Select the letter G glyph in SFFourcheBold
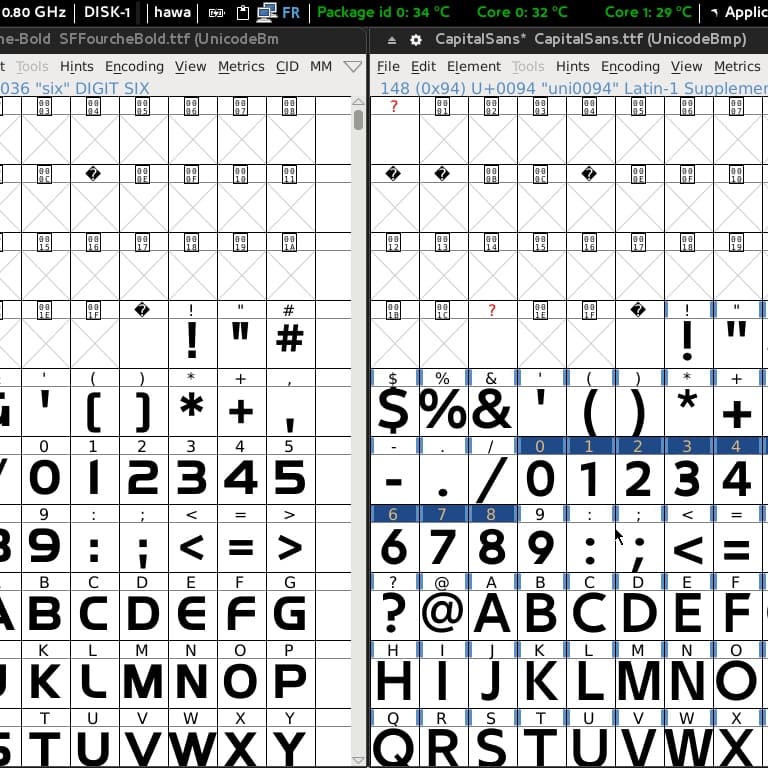 (290, 616)
